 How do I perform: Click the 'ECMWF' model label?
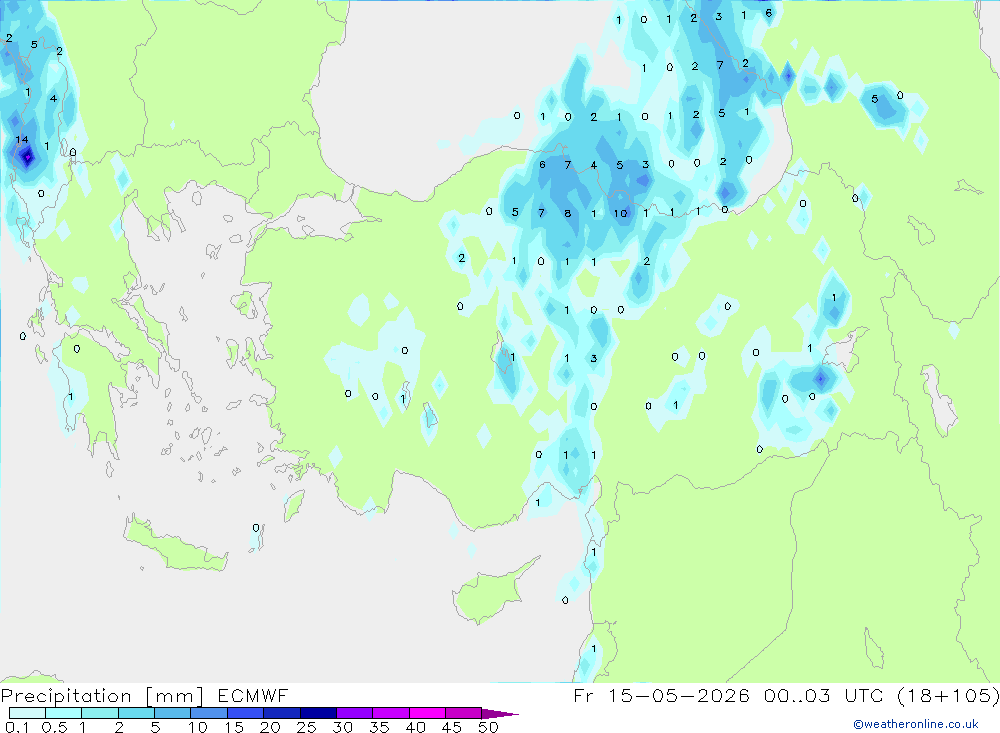(253, 695)
